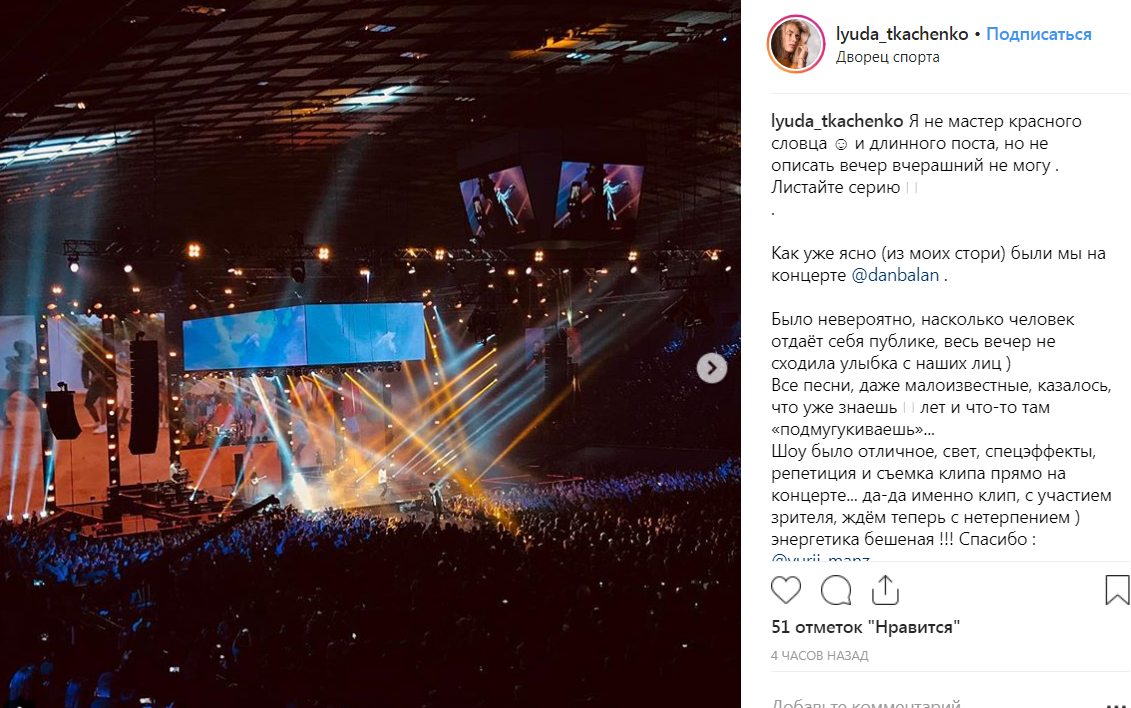This screenshot has width=1131, height=708.
Task: Open comments via the speech bubble icon
Action: click(x=836, y=590)
